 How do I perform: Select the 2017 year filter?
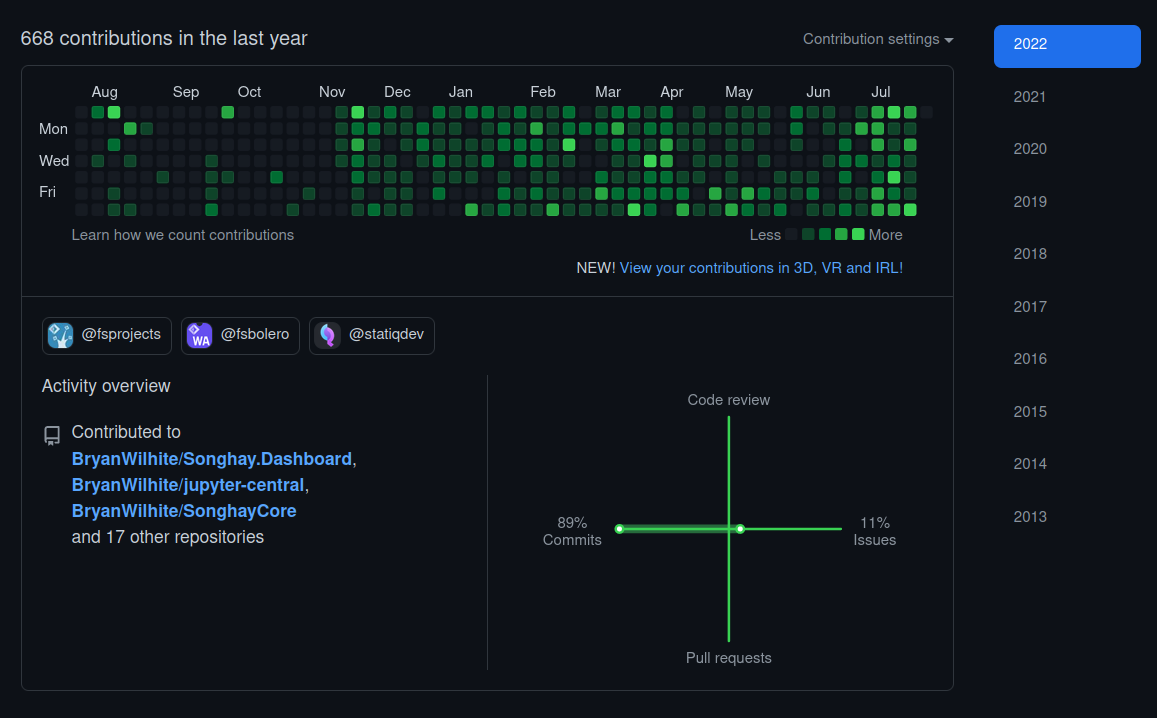tap(1029, 306)
